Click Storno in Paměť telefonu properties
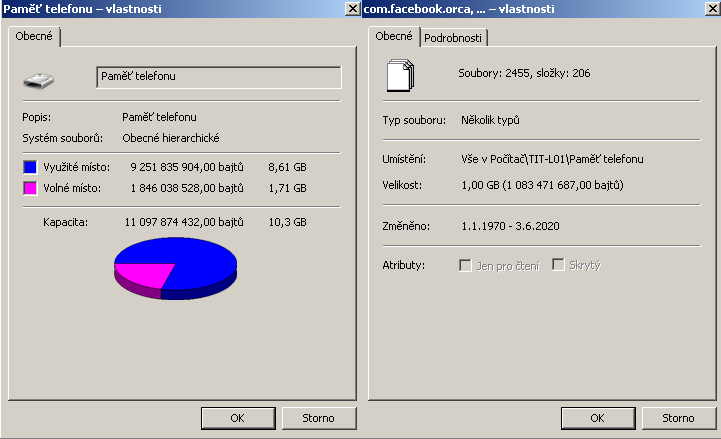Image resolution: width=721 pixels, height=439 pixels. (318, 418)
